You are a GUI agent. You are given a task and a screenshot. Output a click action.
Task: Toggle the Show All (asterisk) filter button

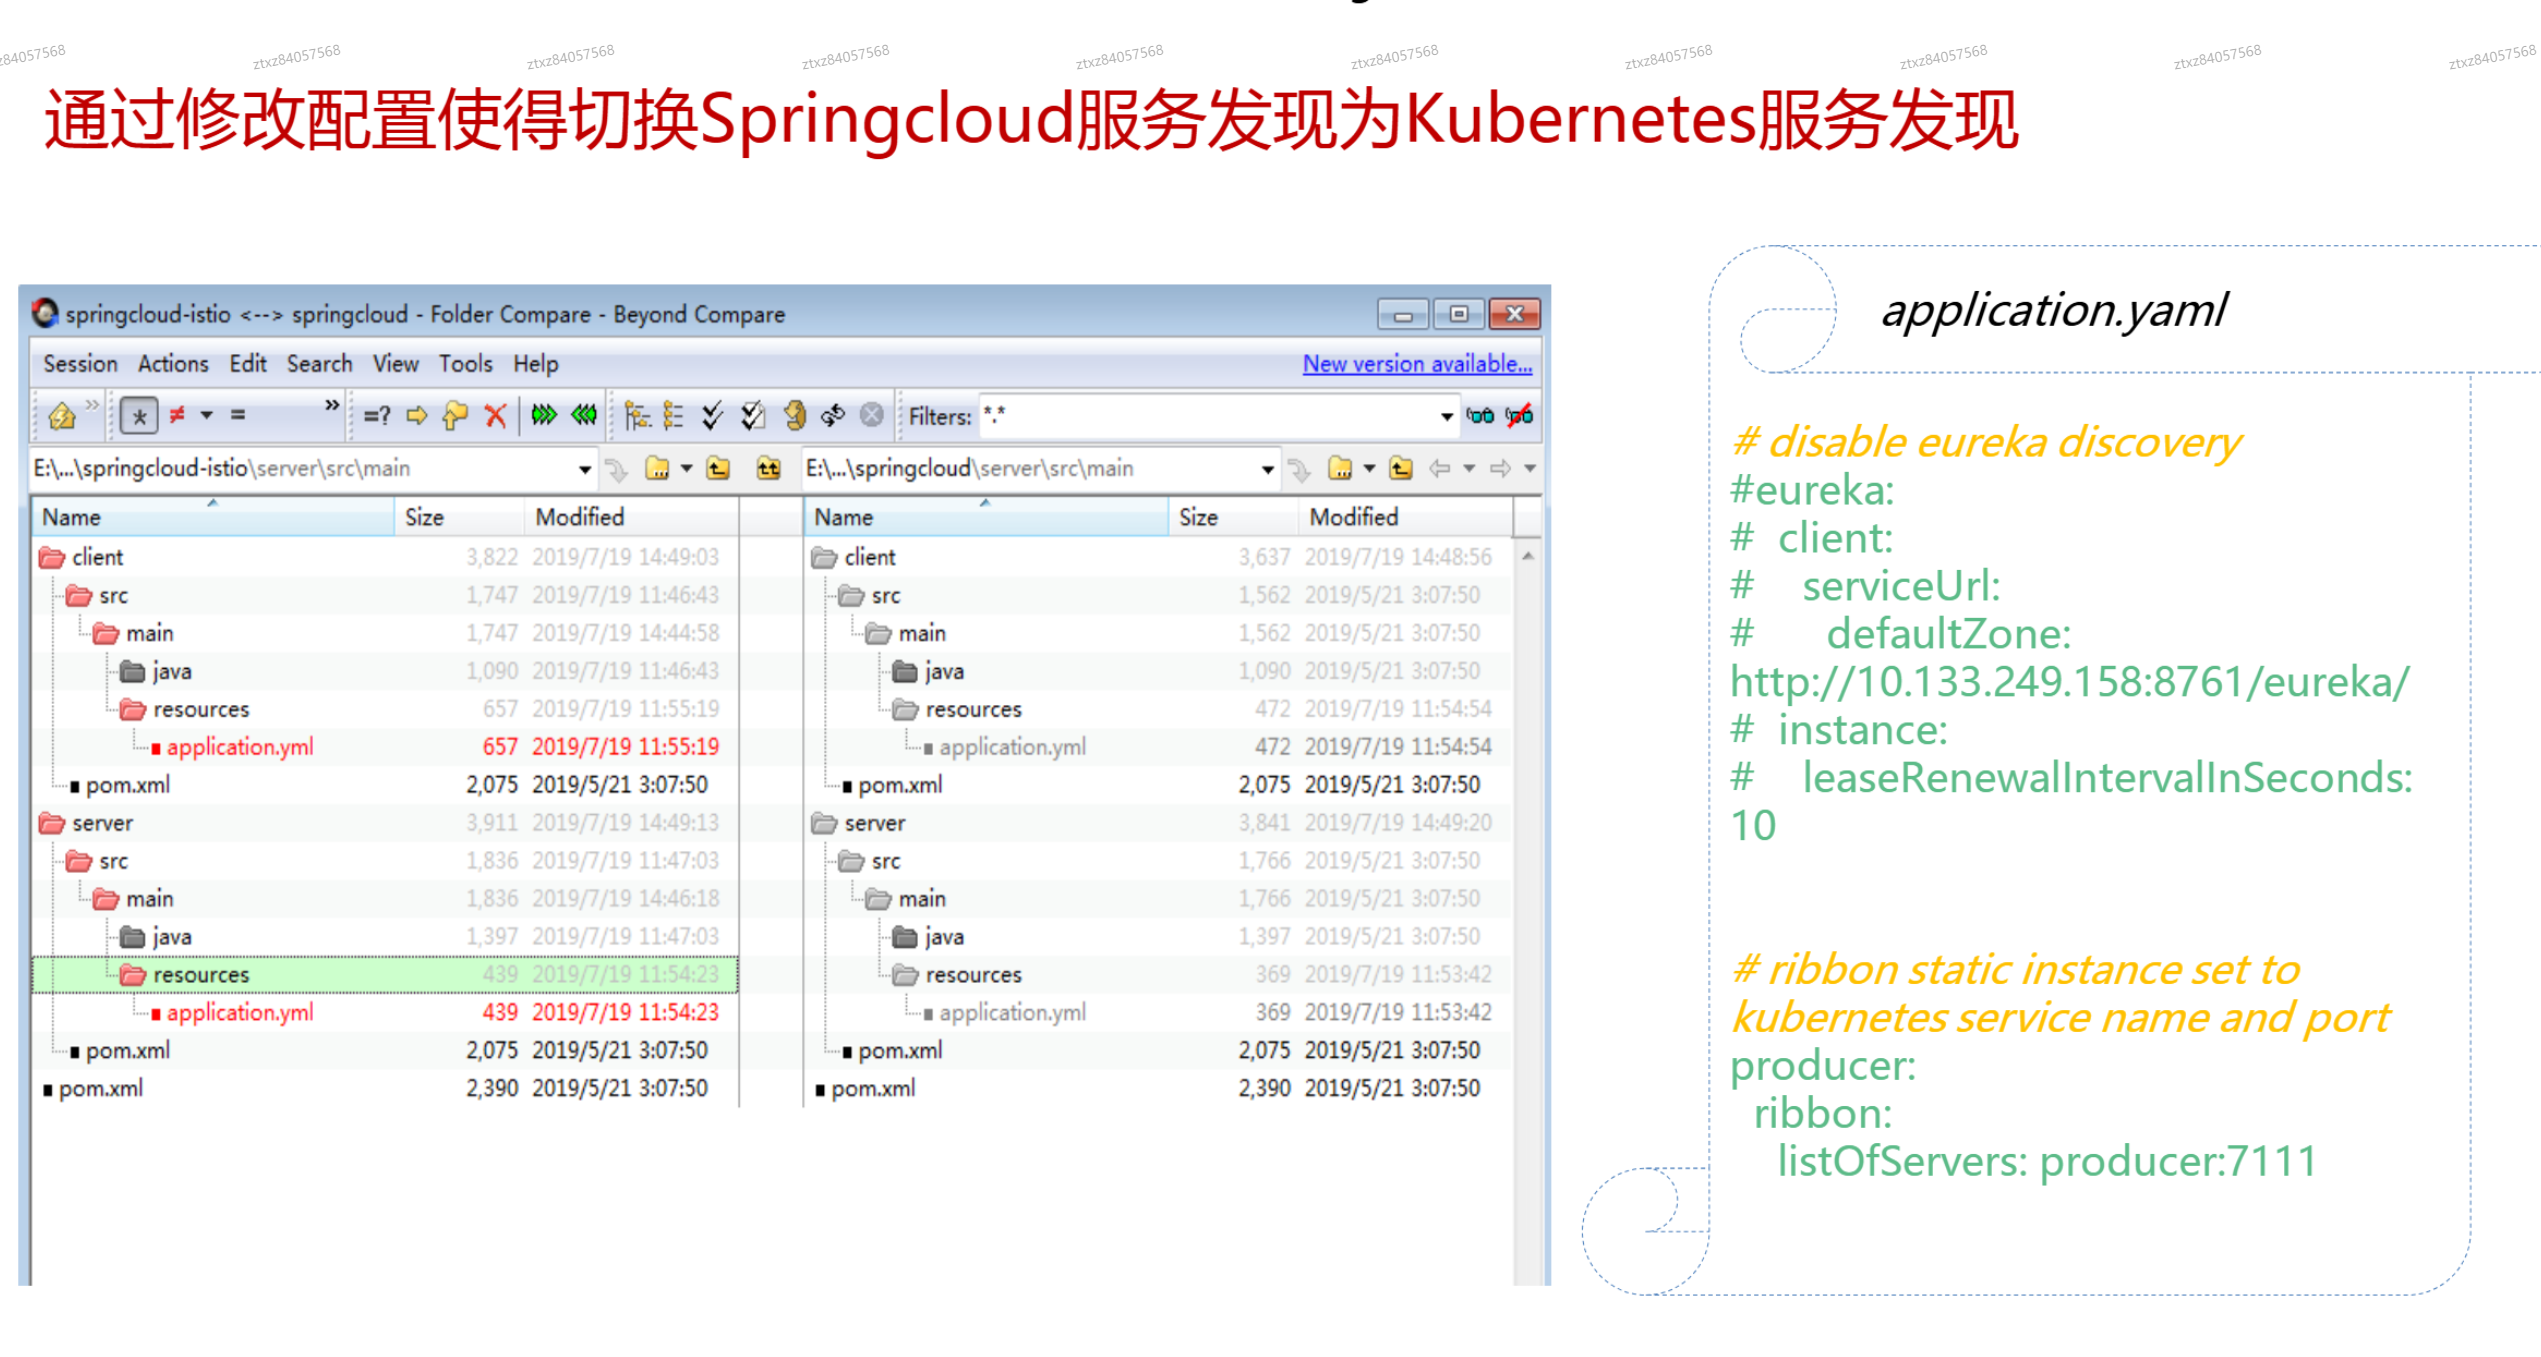coord(139,415)
